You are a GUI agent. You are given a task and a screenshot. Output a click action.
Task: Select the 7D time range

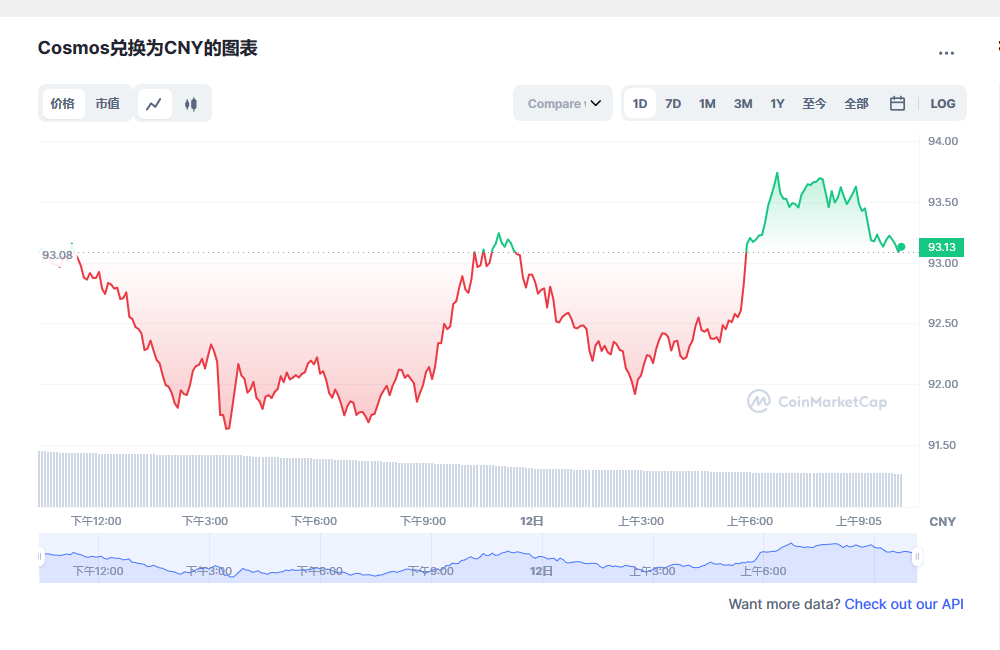pos(673,103)
